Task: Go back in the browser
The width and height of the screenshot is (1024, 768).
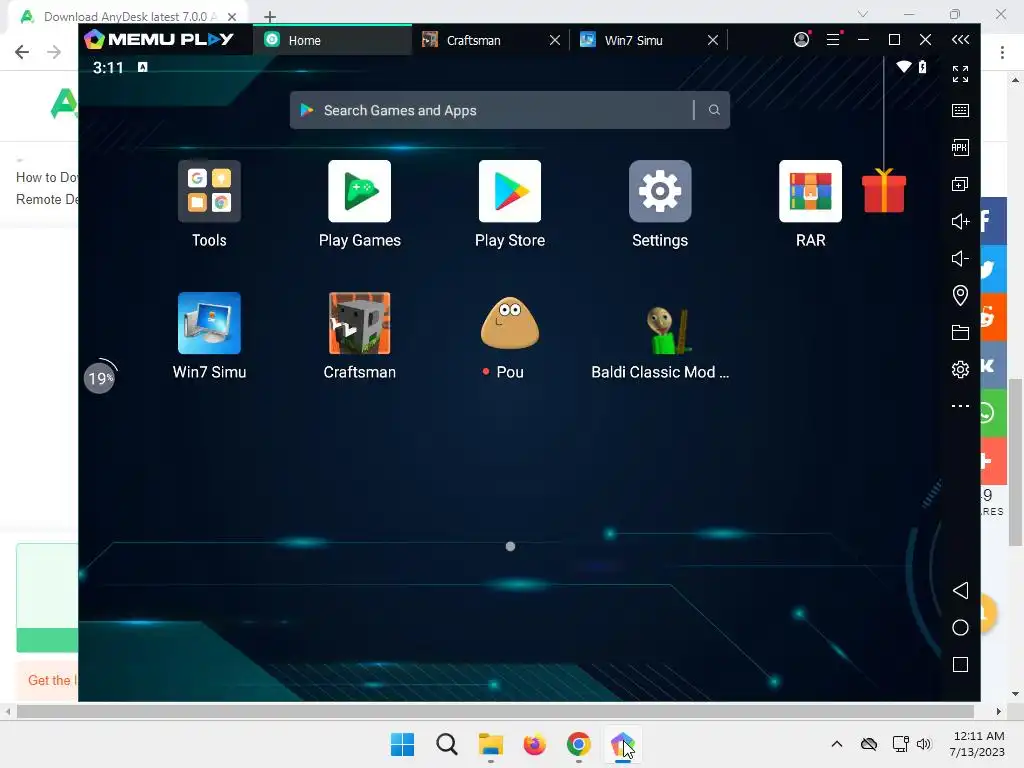Action: 22,52
